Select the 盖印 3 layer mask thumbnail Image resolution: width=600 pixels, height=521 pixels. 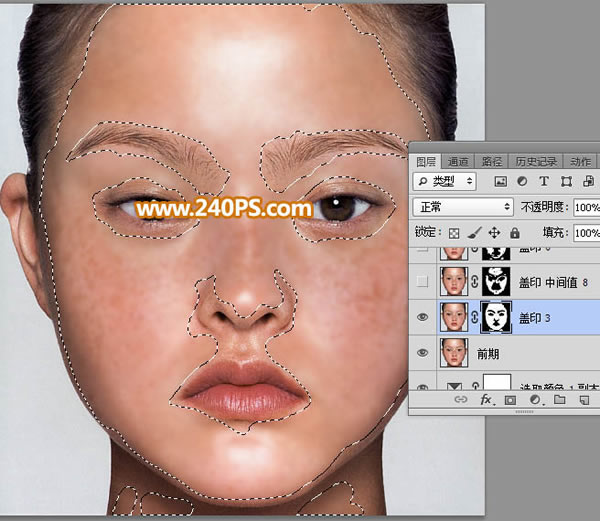496,317
